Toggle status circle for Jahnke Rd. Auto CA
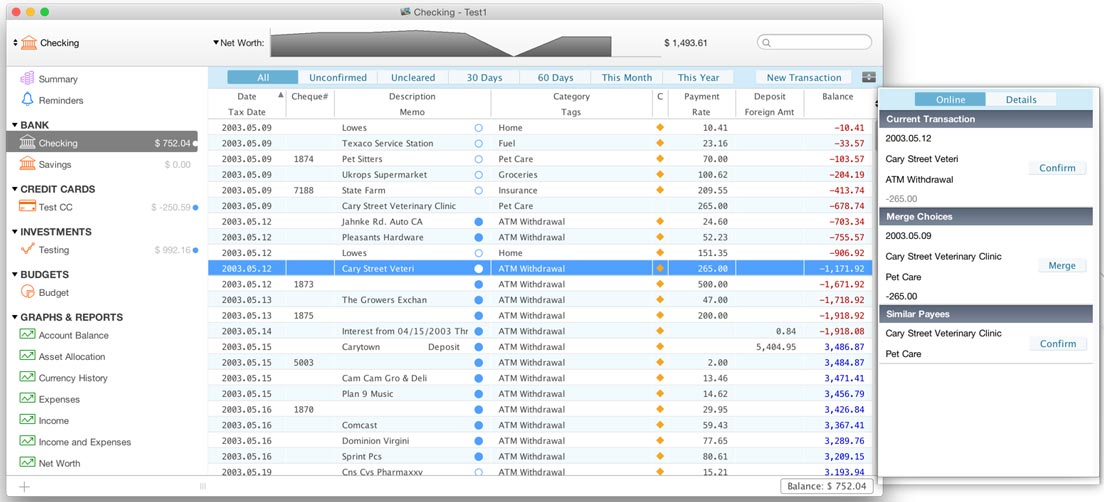Screen dimensions: 1104x502 coord(479,222)
